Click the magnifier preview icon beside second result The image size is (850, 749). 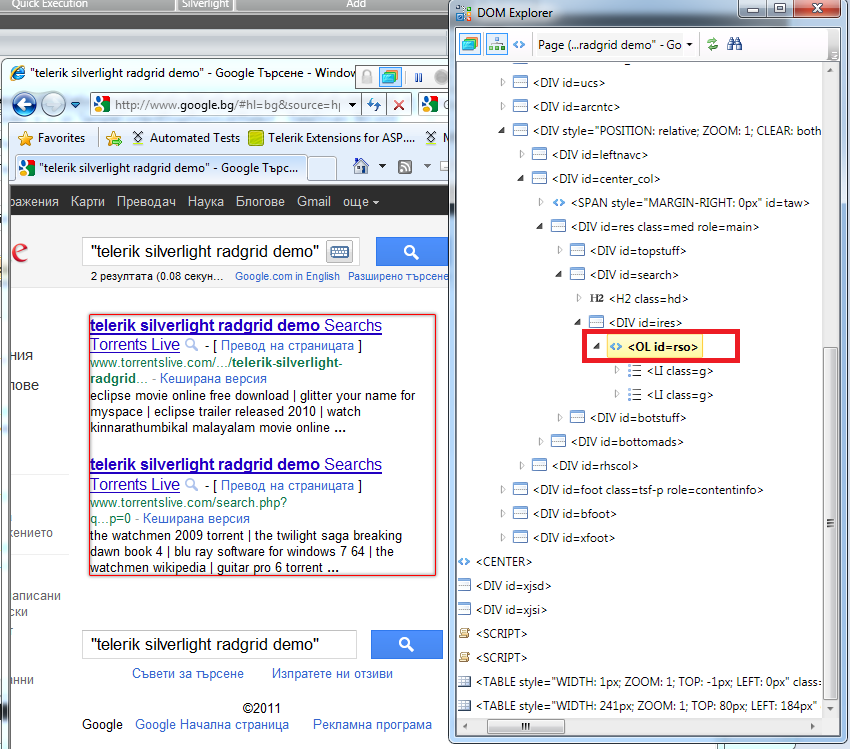[x=192, y=485]
